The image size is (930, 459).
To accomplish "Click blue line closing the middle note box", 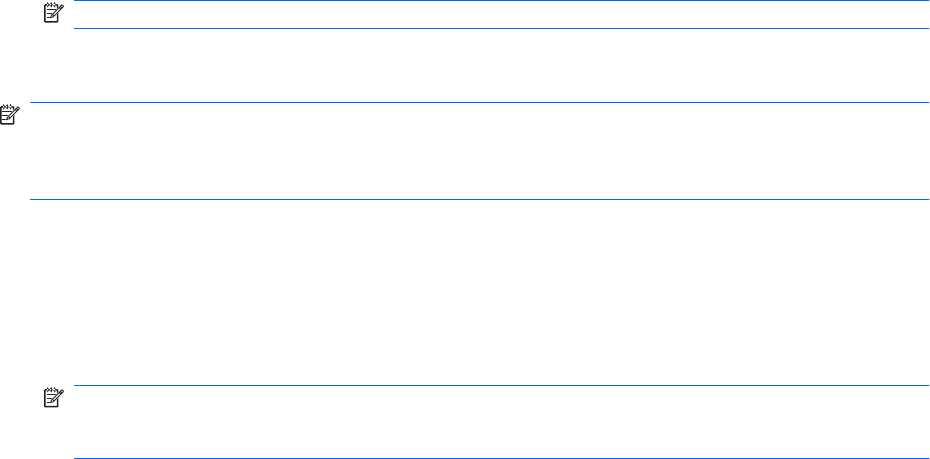I will tap(480, 200).
